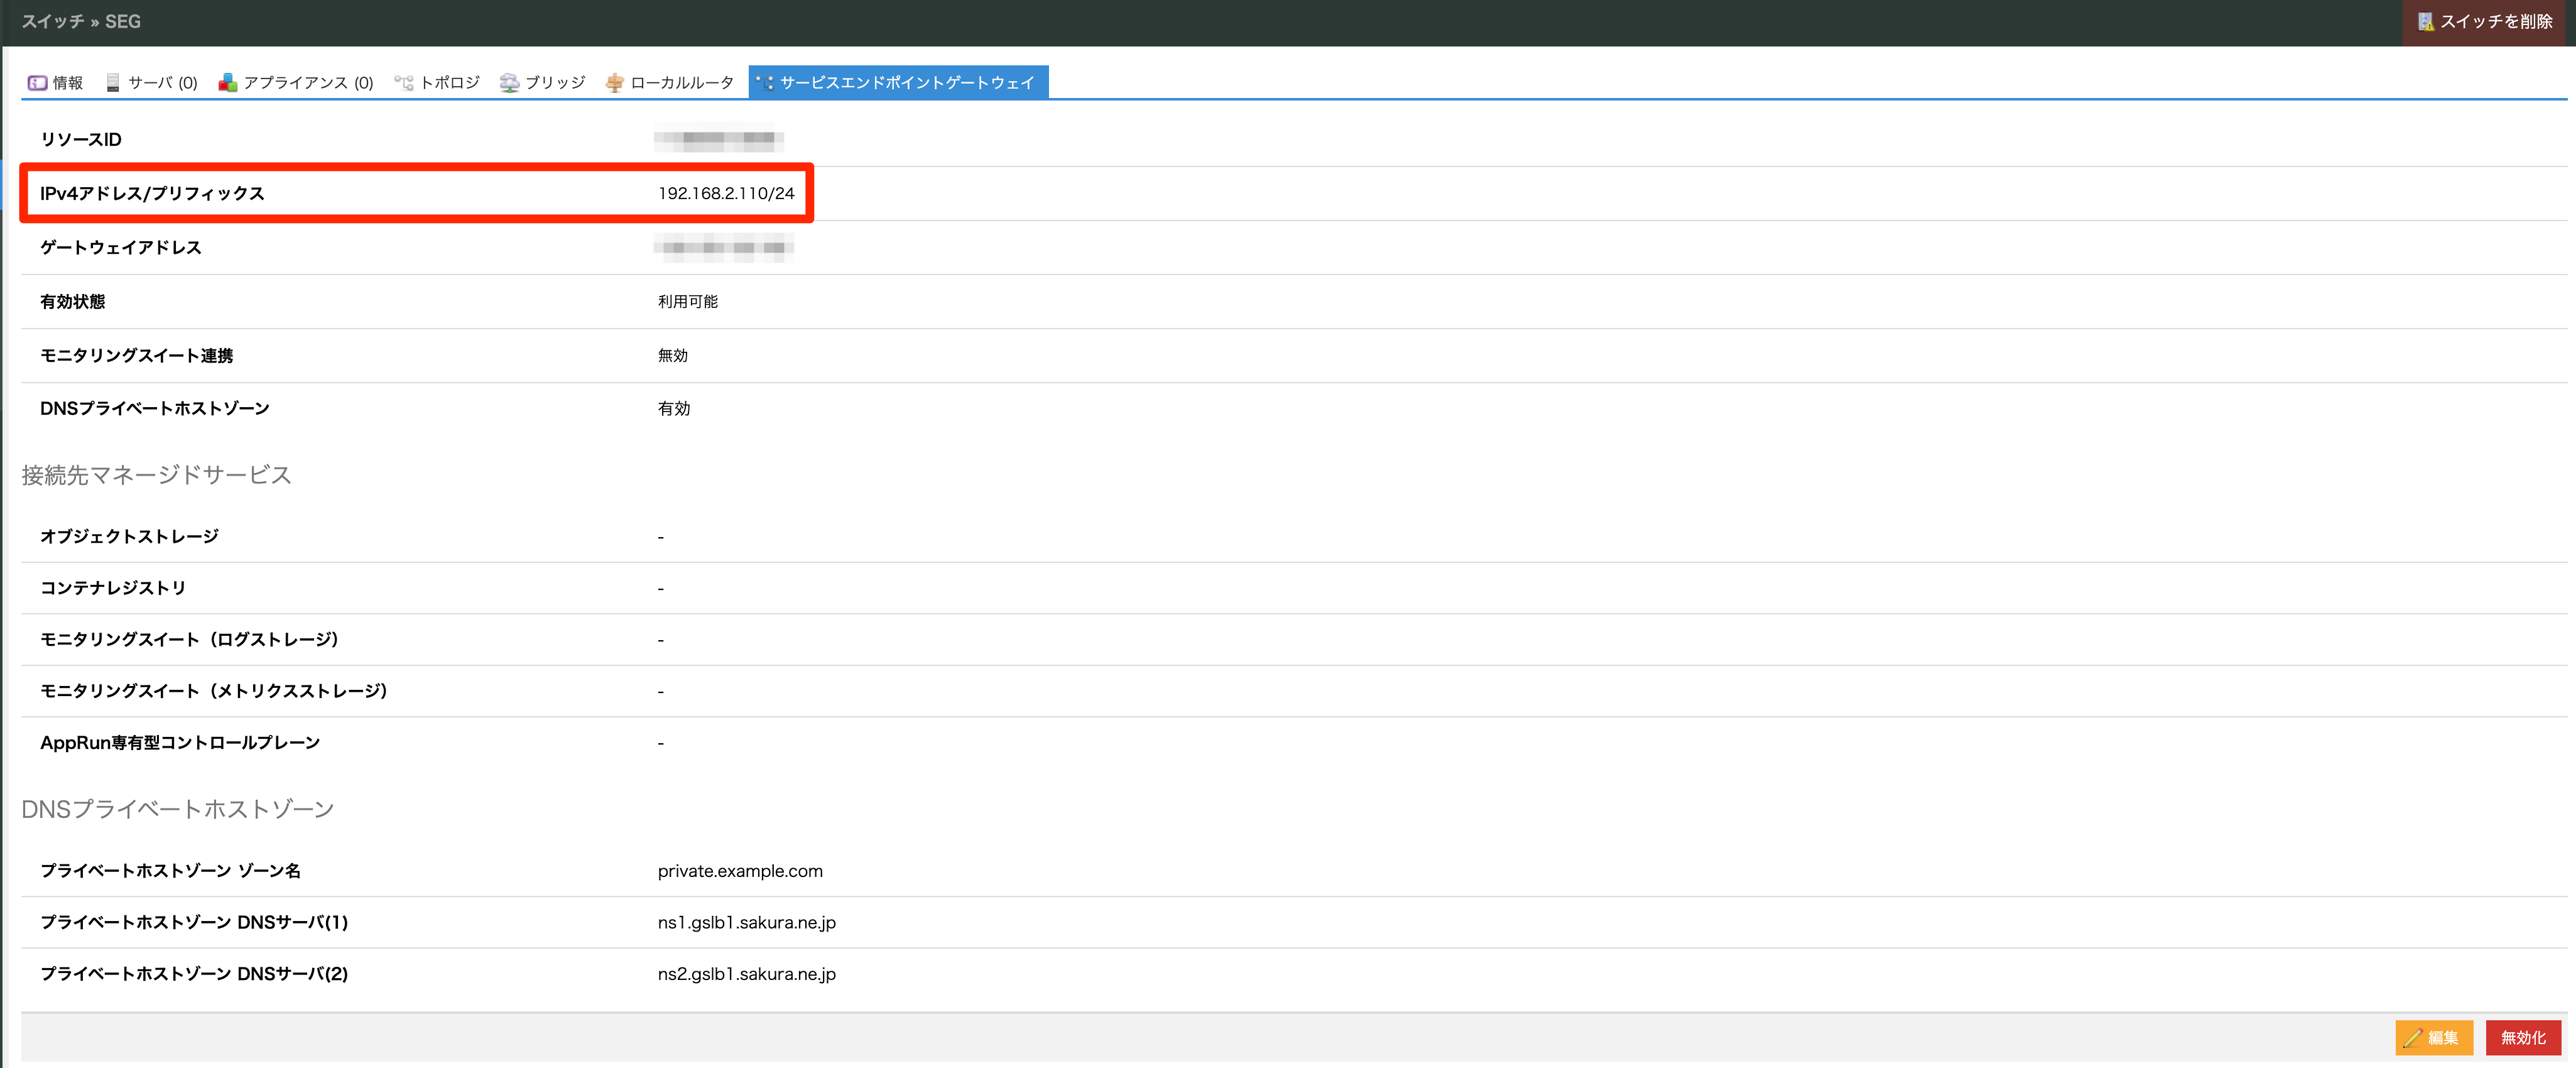Click the 情報 tab icon
Image resolution: width=2576 pixels, height=1068 pixels.
pyautogui.click(x=37, y=83)
